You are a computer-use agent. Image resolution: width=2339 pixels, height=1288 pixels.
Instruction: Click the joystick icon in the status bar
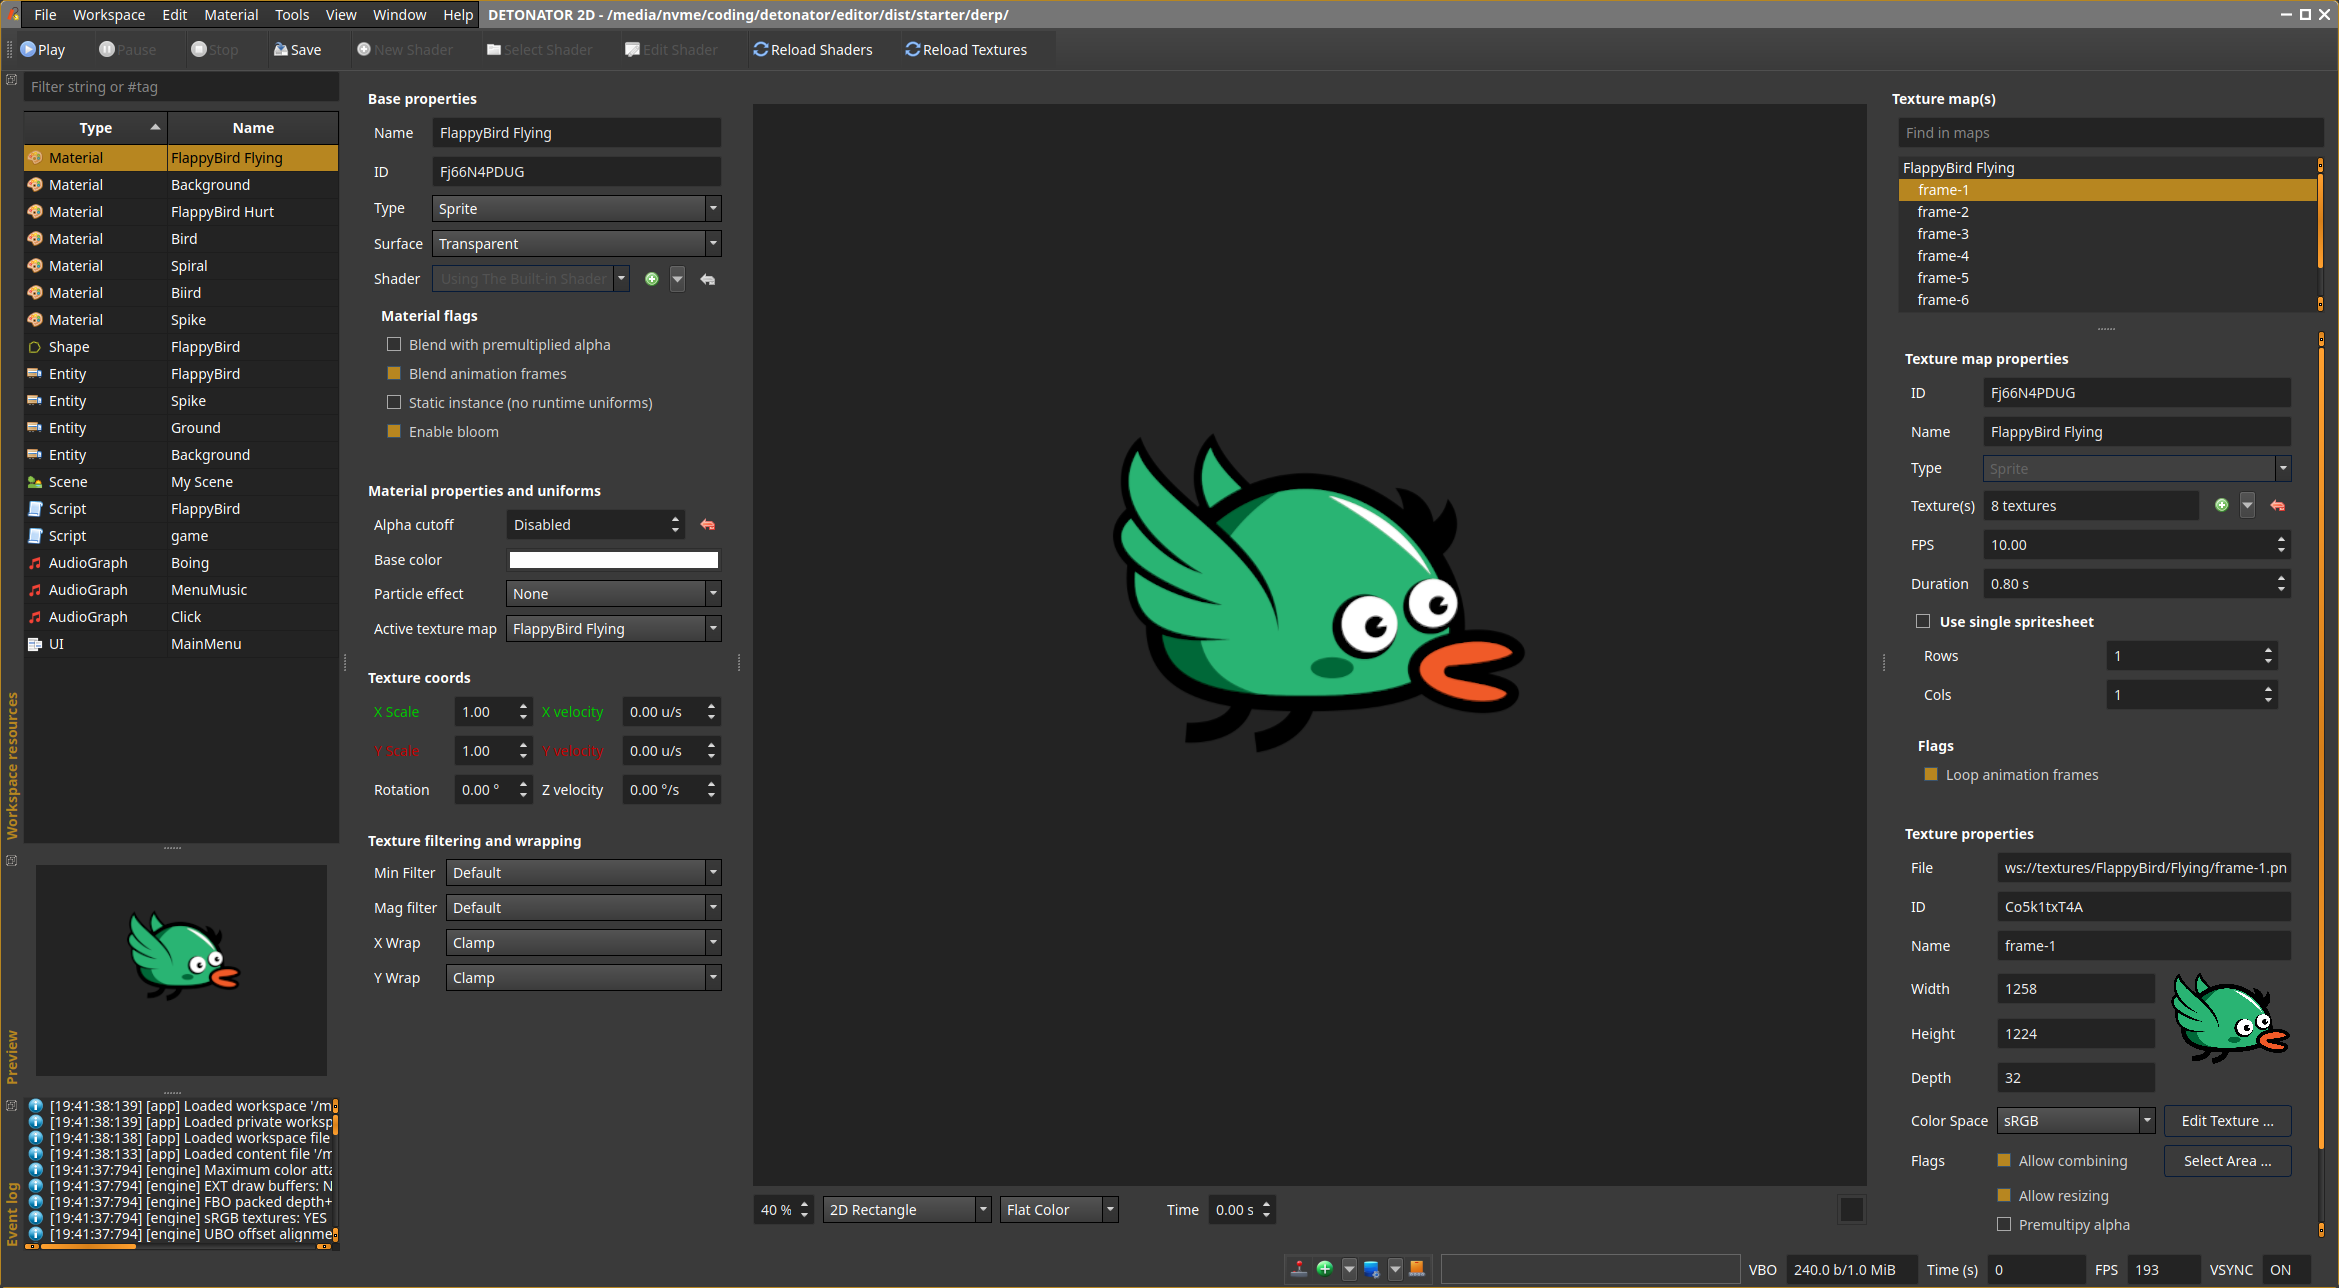point(1299,1269)
